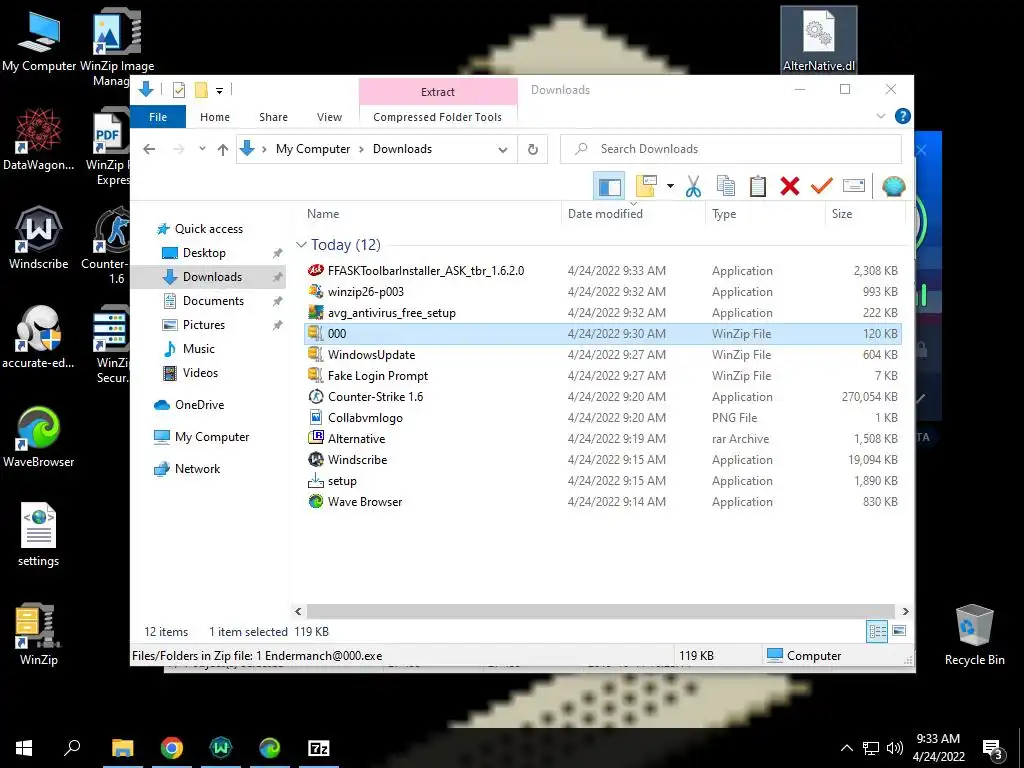Switch to the Share ribbon tab

pos(273,117)
